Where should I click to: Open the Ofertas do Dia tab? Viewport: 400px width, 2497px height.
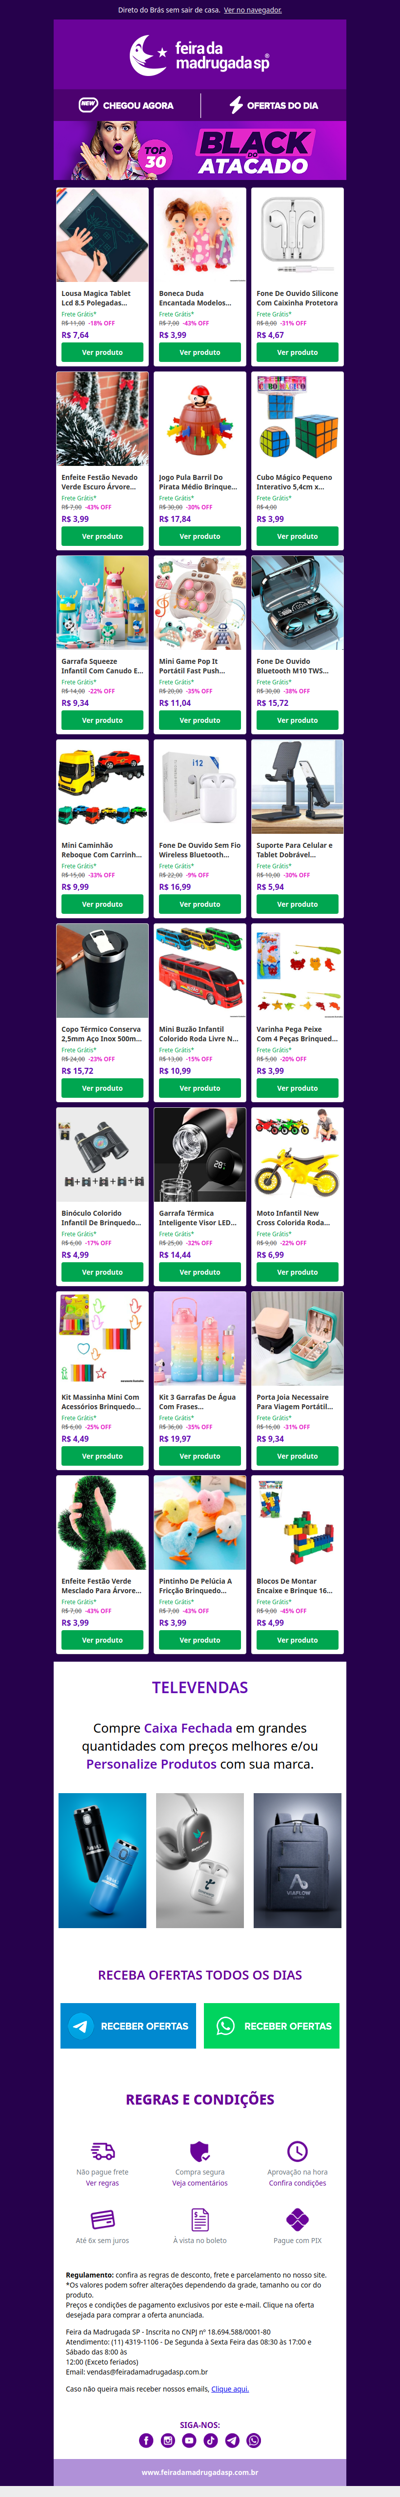point(273,105)
